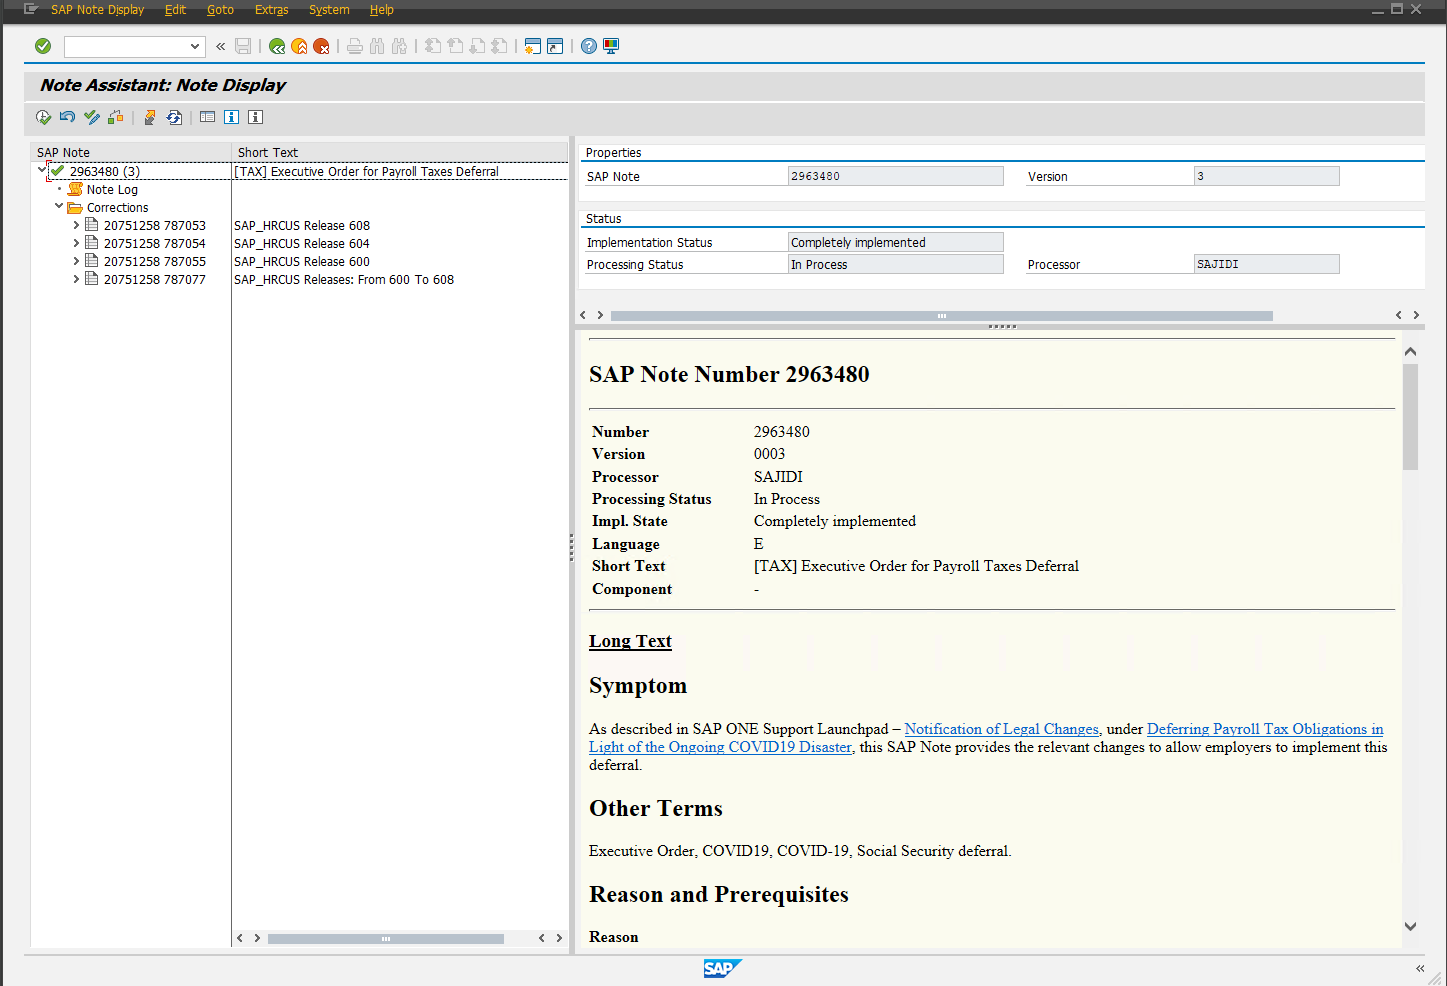The width and height of the screenshot is (1447, 986).
Task: Click the Print icon
Action: 355,46
